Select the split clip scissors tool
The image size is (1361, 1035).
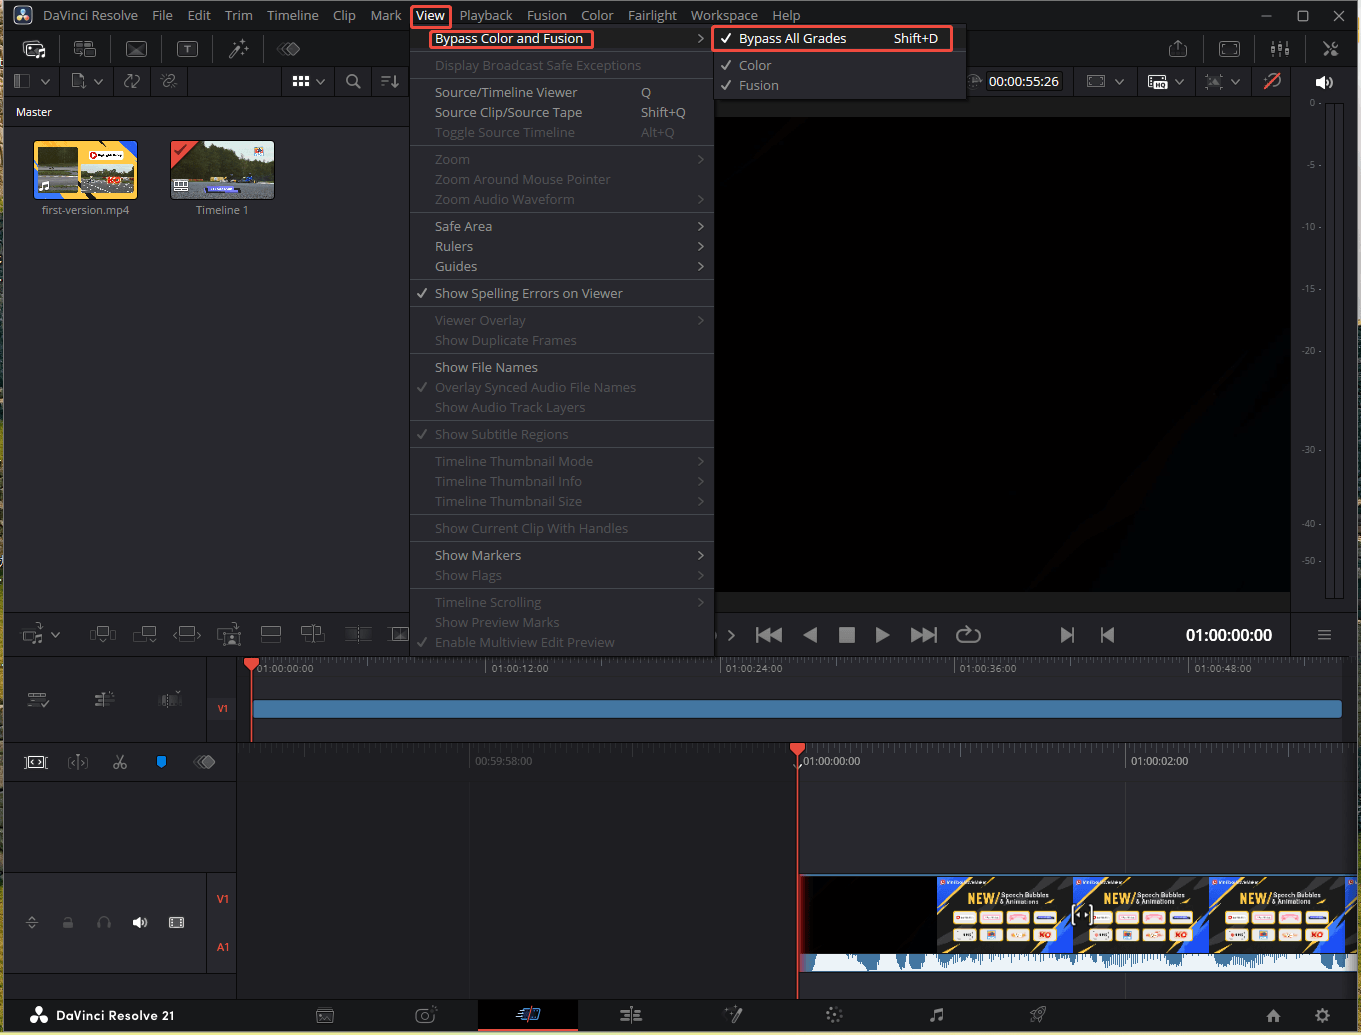120,762
